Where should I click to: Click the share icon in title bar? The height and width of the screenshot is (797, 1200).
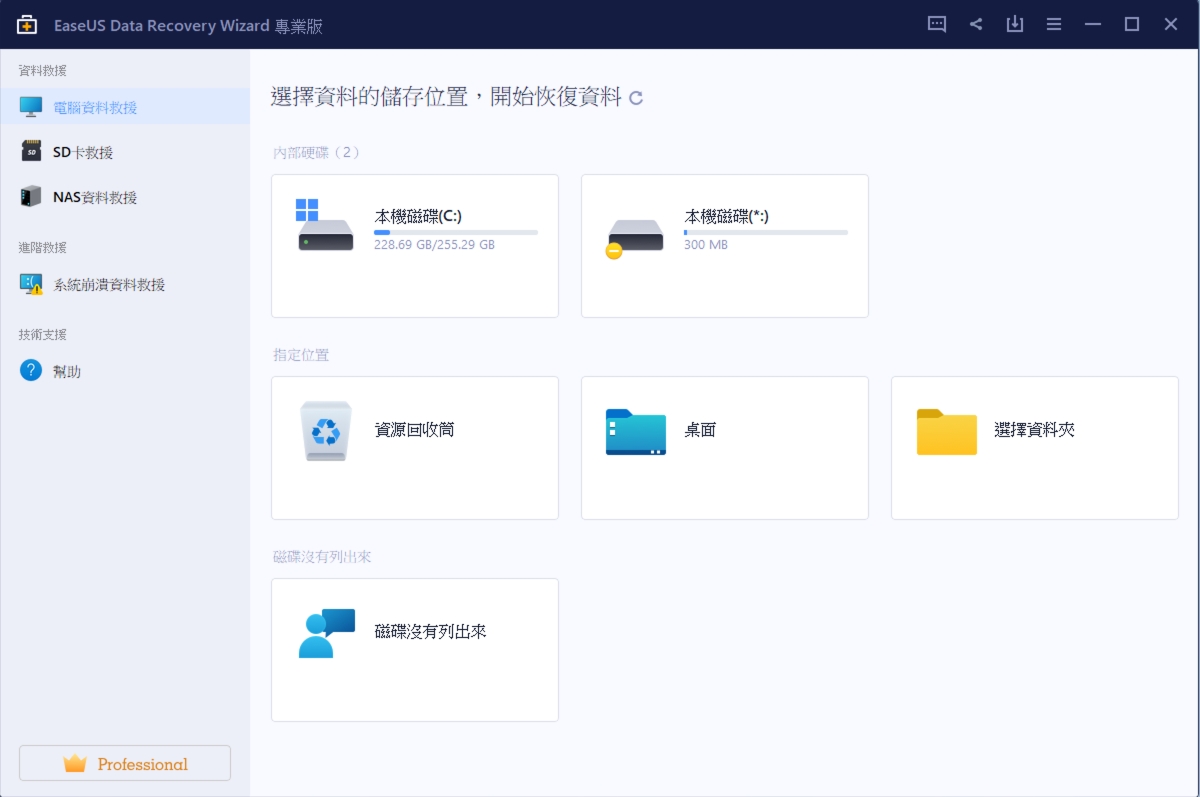pos(976,25)
